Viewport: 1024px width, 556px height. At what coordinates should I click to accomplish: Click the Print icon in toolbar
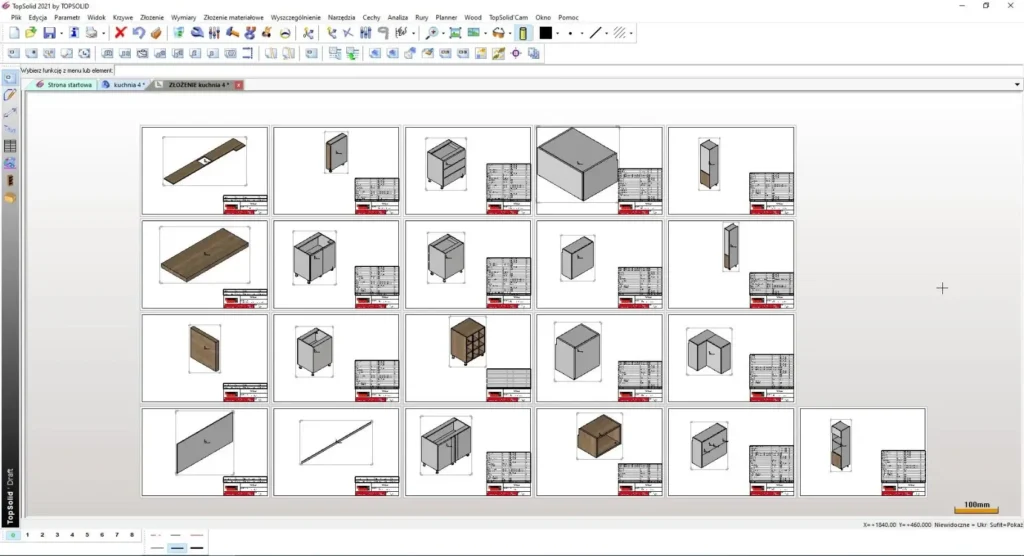click(92, 33)
